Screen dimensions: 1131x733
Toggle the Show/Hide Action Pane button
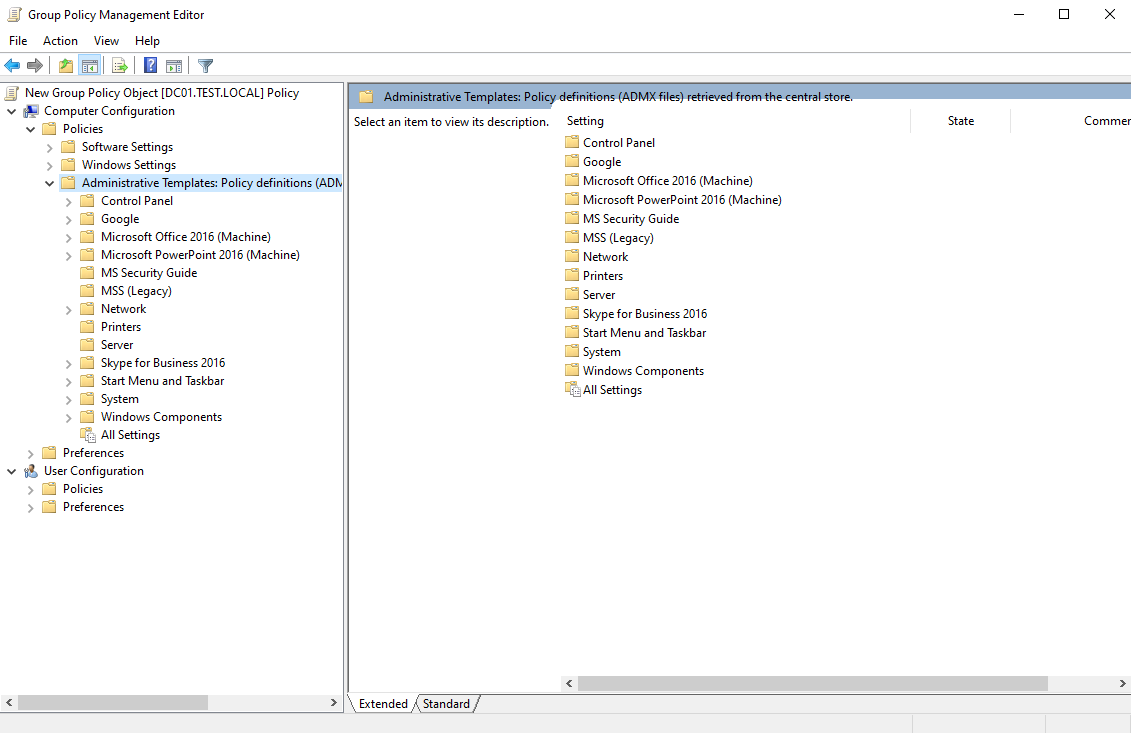pos(174,66)
